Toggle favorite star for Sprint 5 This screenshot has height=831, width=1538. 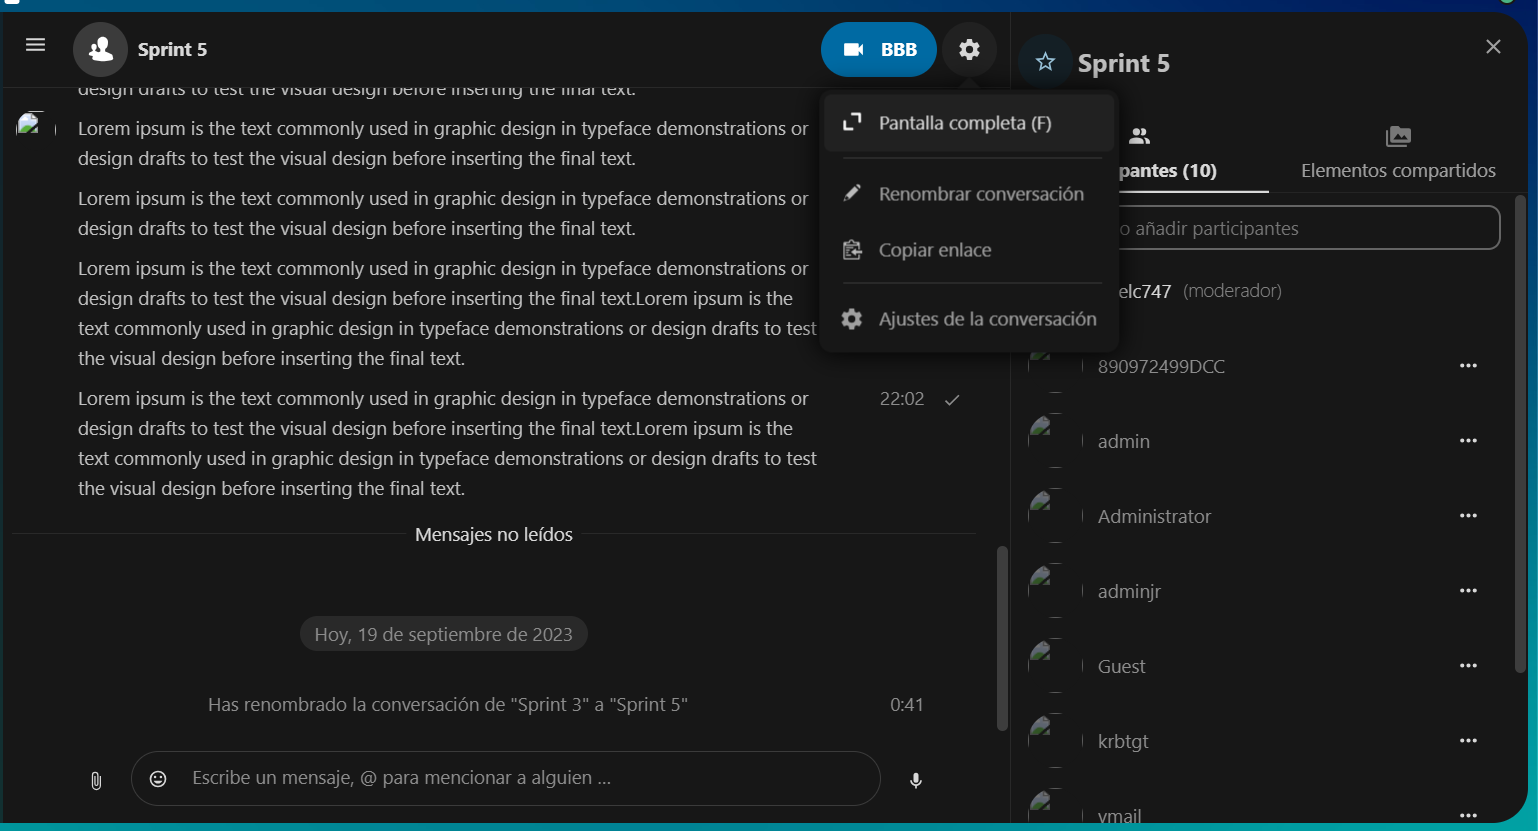1045,62
